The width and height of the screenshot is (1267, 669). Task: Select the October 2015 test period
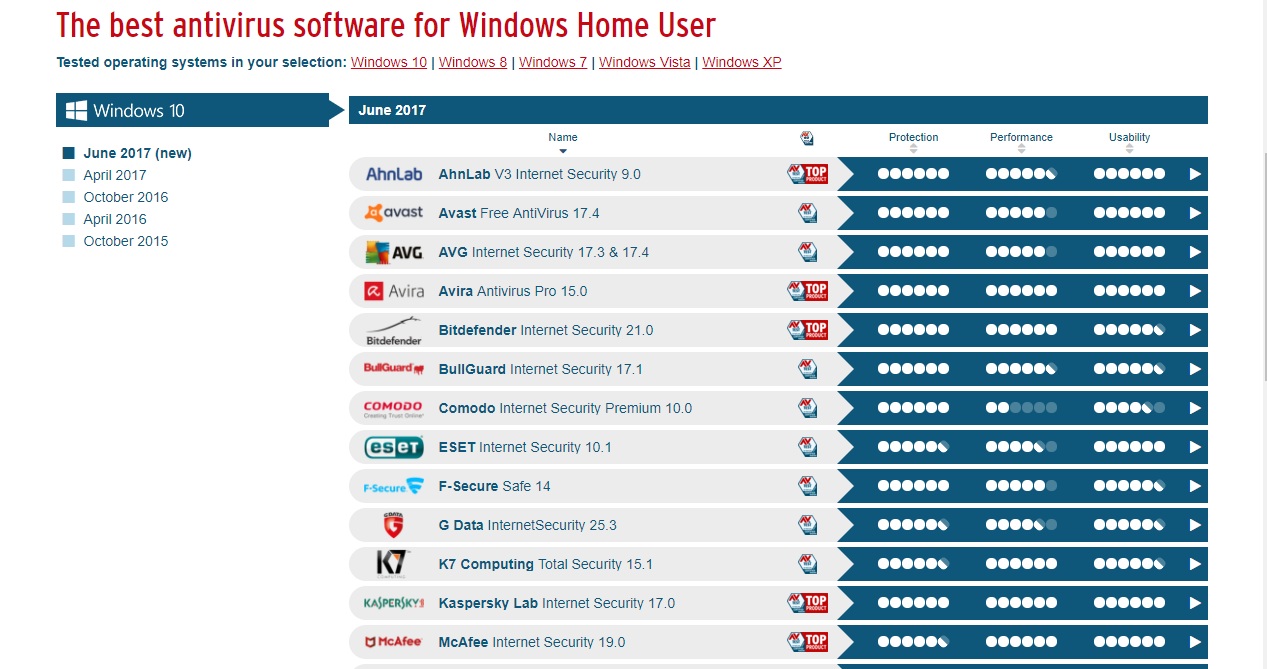click(x=125, y=241)
